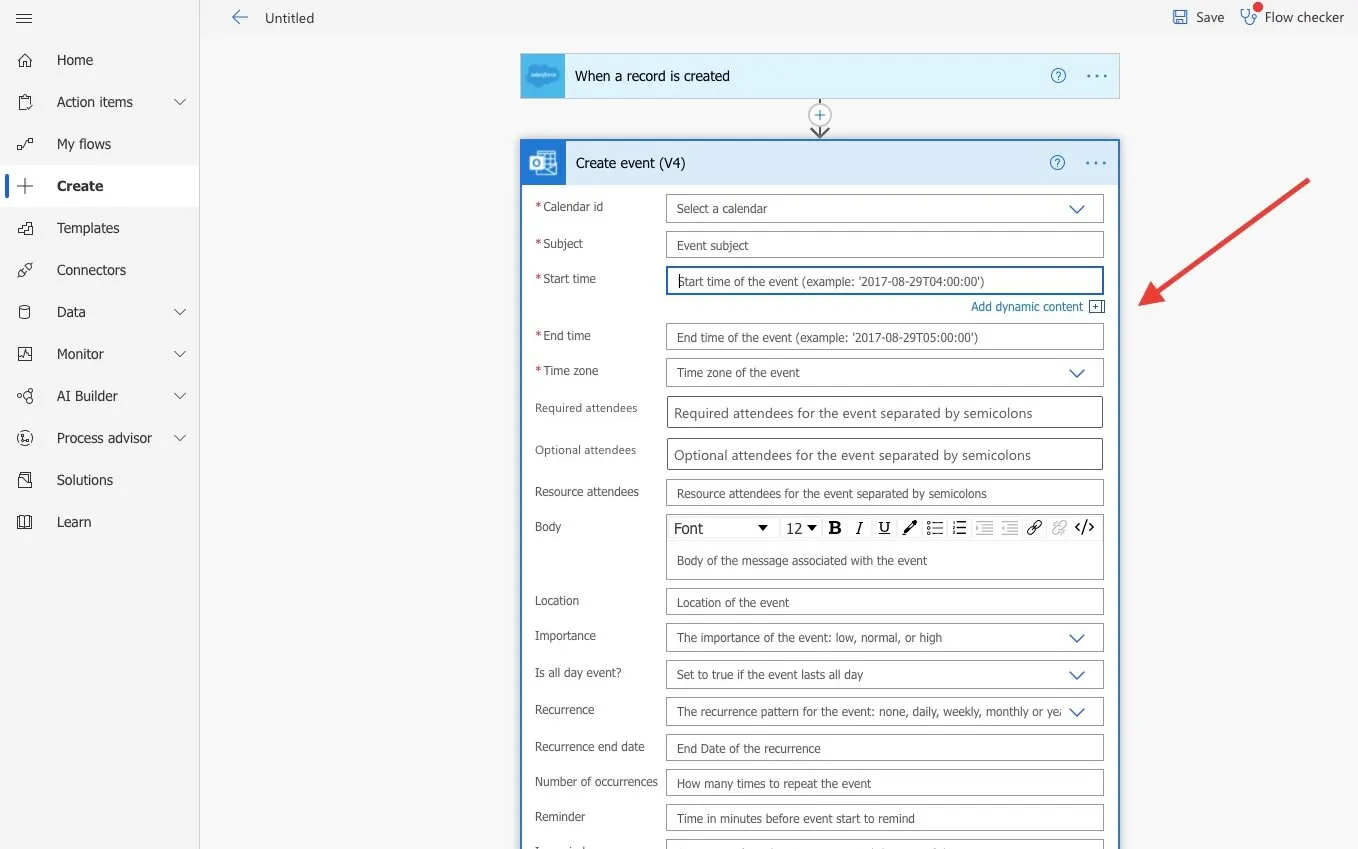Click the Reminder minutes field
Screen dimensions: 1358x849
click(x=885, y=818)
